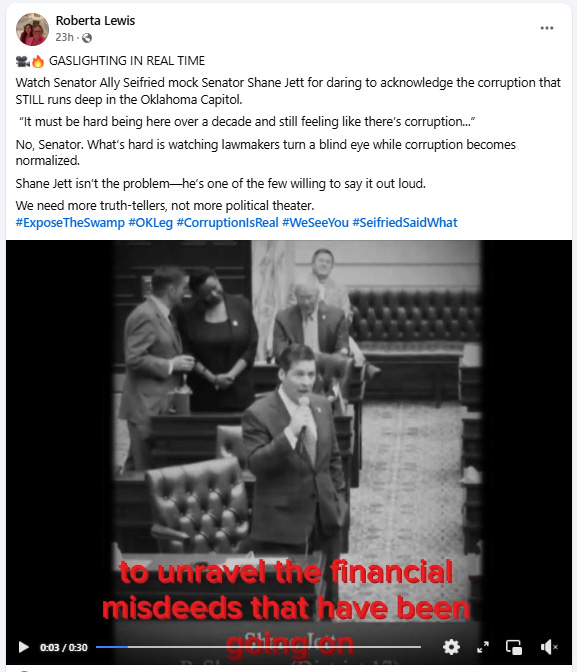
Task: Click the Roberta Lewis name link
Action: (95, 21)
